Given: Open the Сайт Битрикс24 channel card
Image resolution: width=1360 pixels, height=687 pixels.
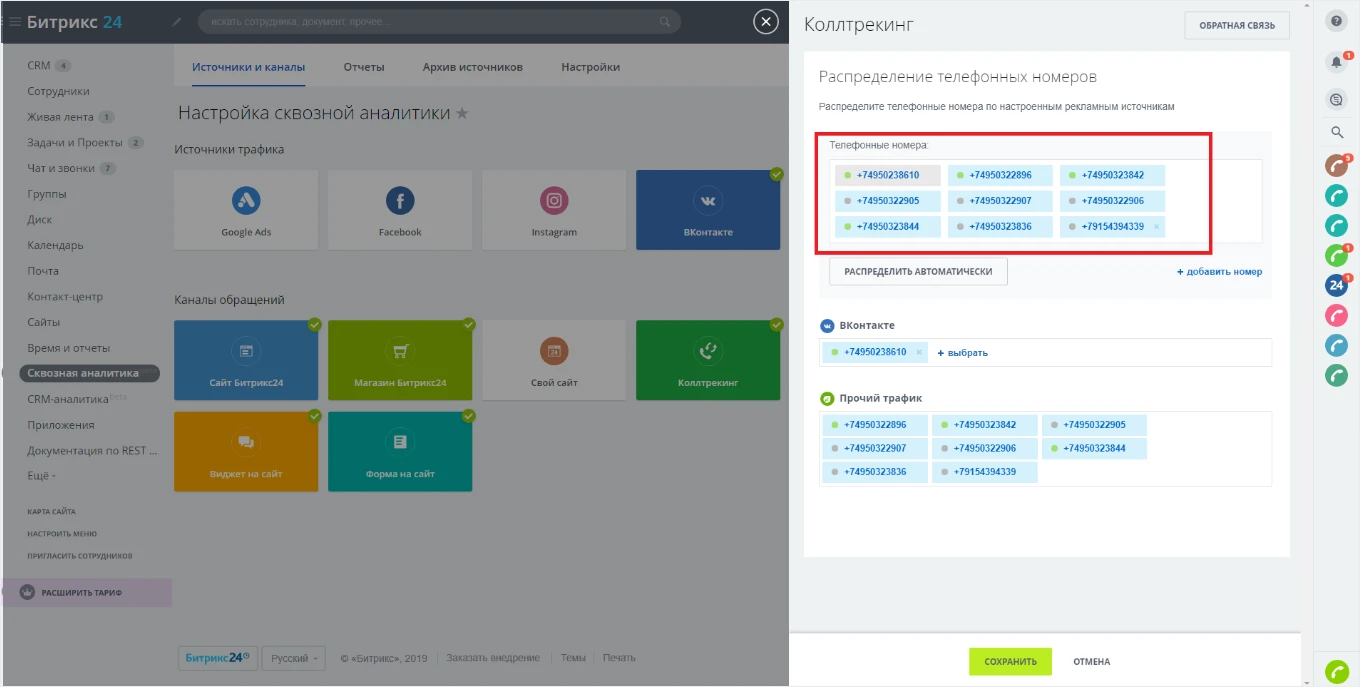Looking at the screenshot, I should pyautogui.click(x=246, y=360).
